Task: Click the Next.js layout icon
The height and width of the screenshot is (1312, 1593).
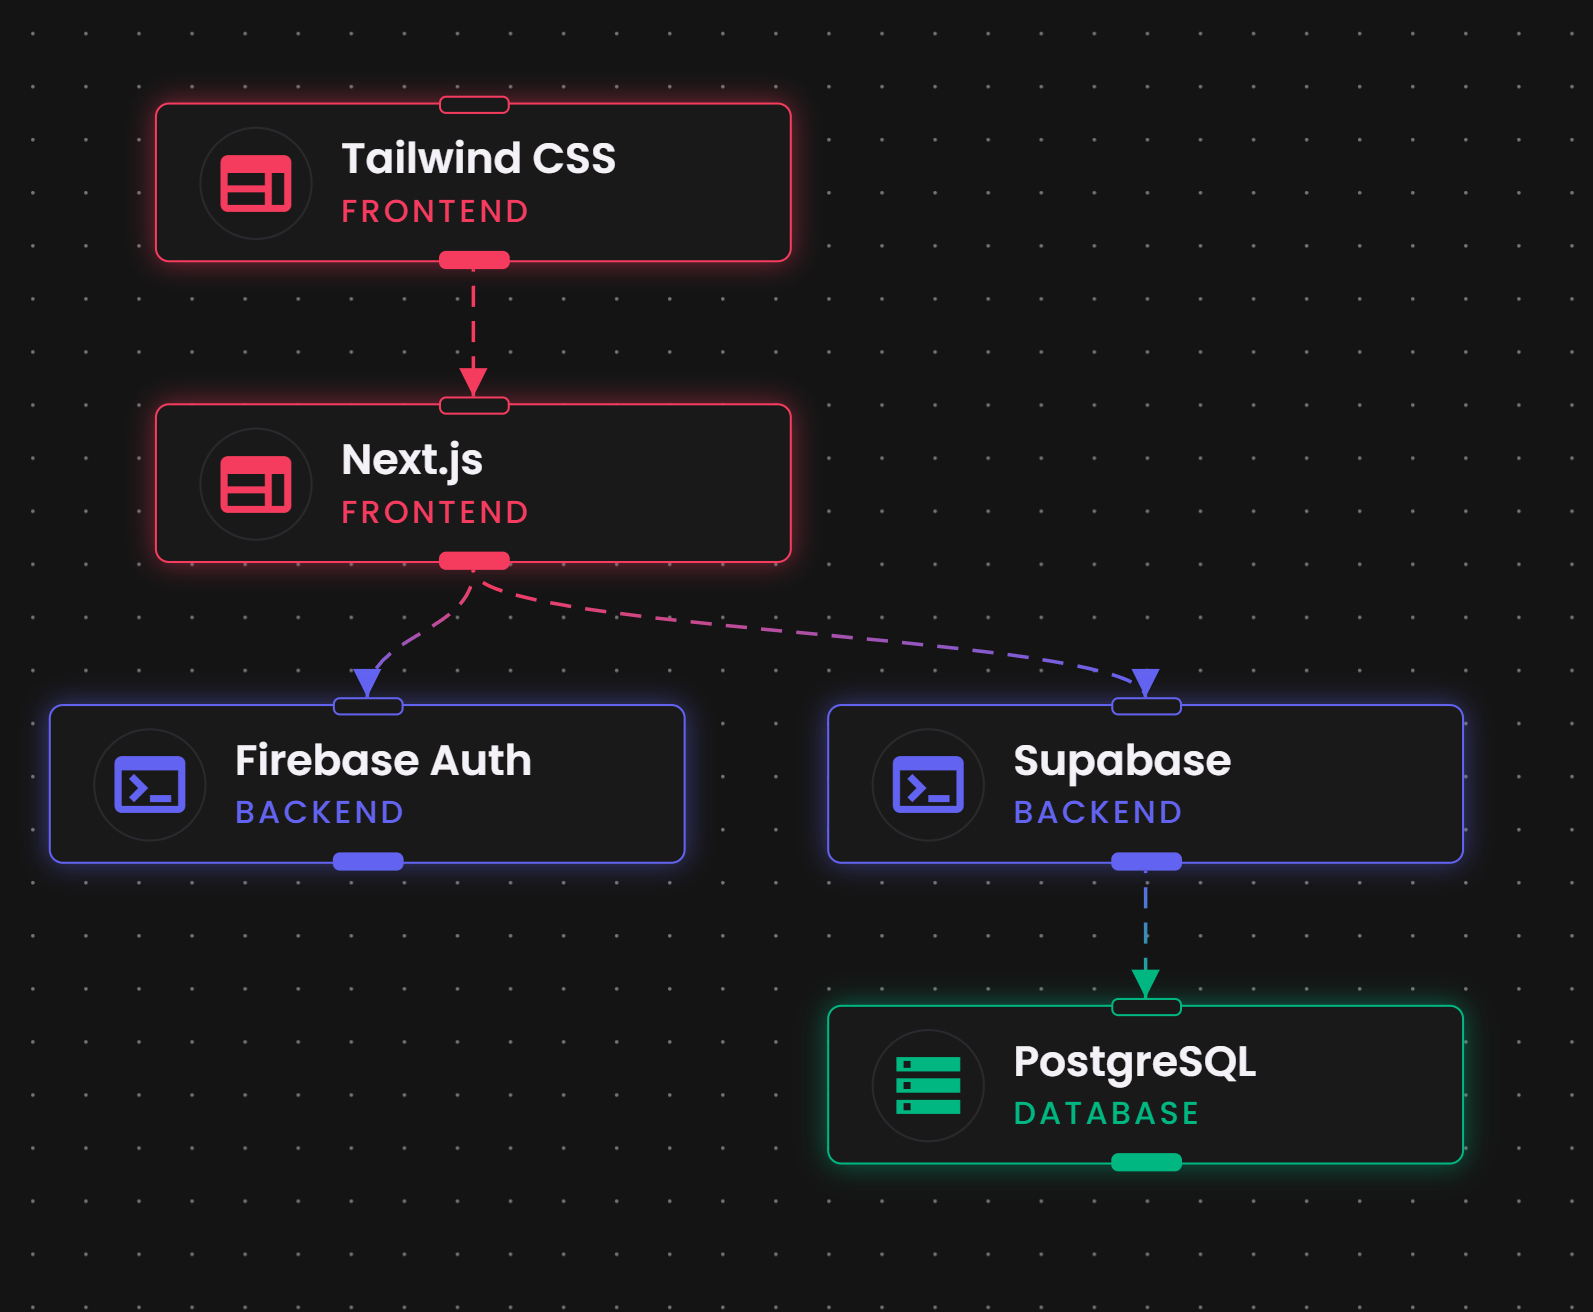Action: (x=256, y=485)
